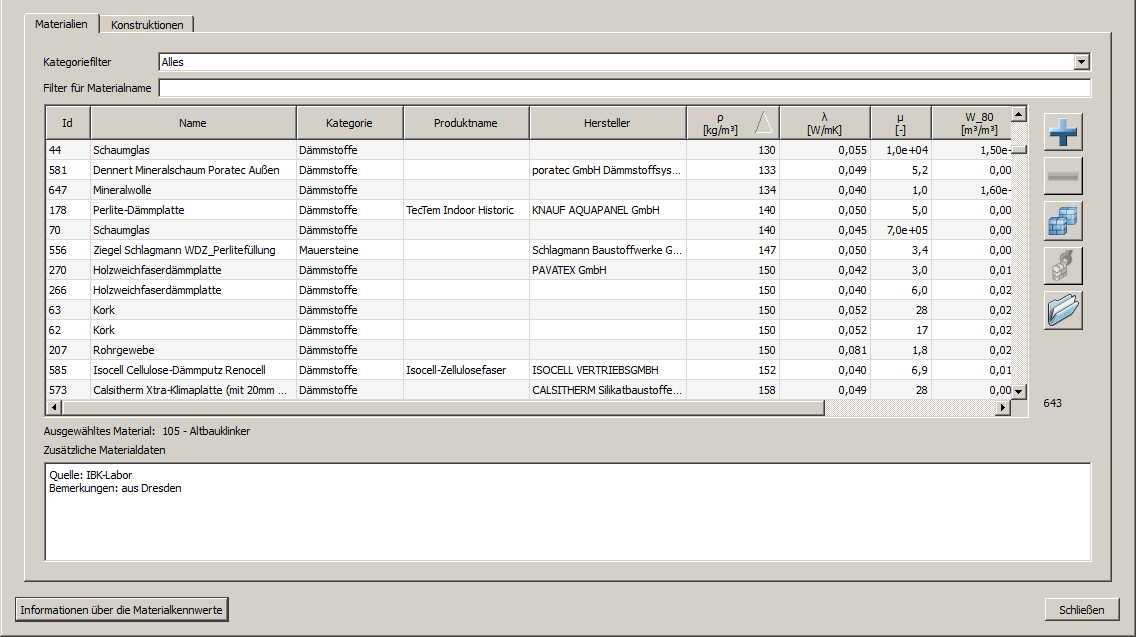
Task: Select the Perlite-Dämmplatte row
Action: (529, 210)
